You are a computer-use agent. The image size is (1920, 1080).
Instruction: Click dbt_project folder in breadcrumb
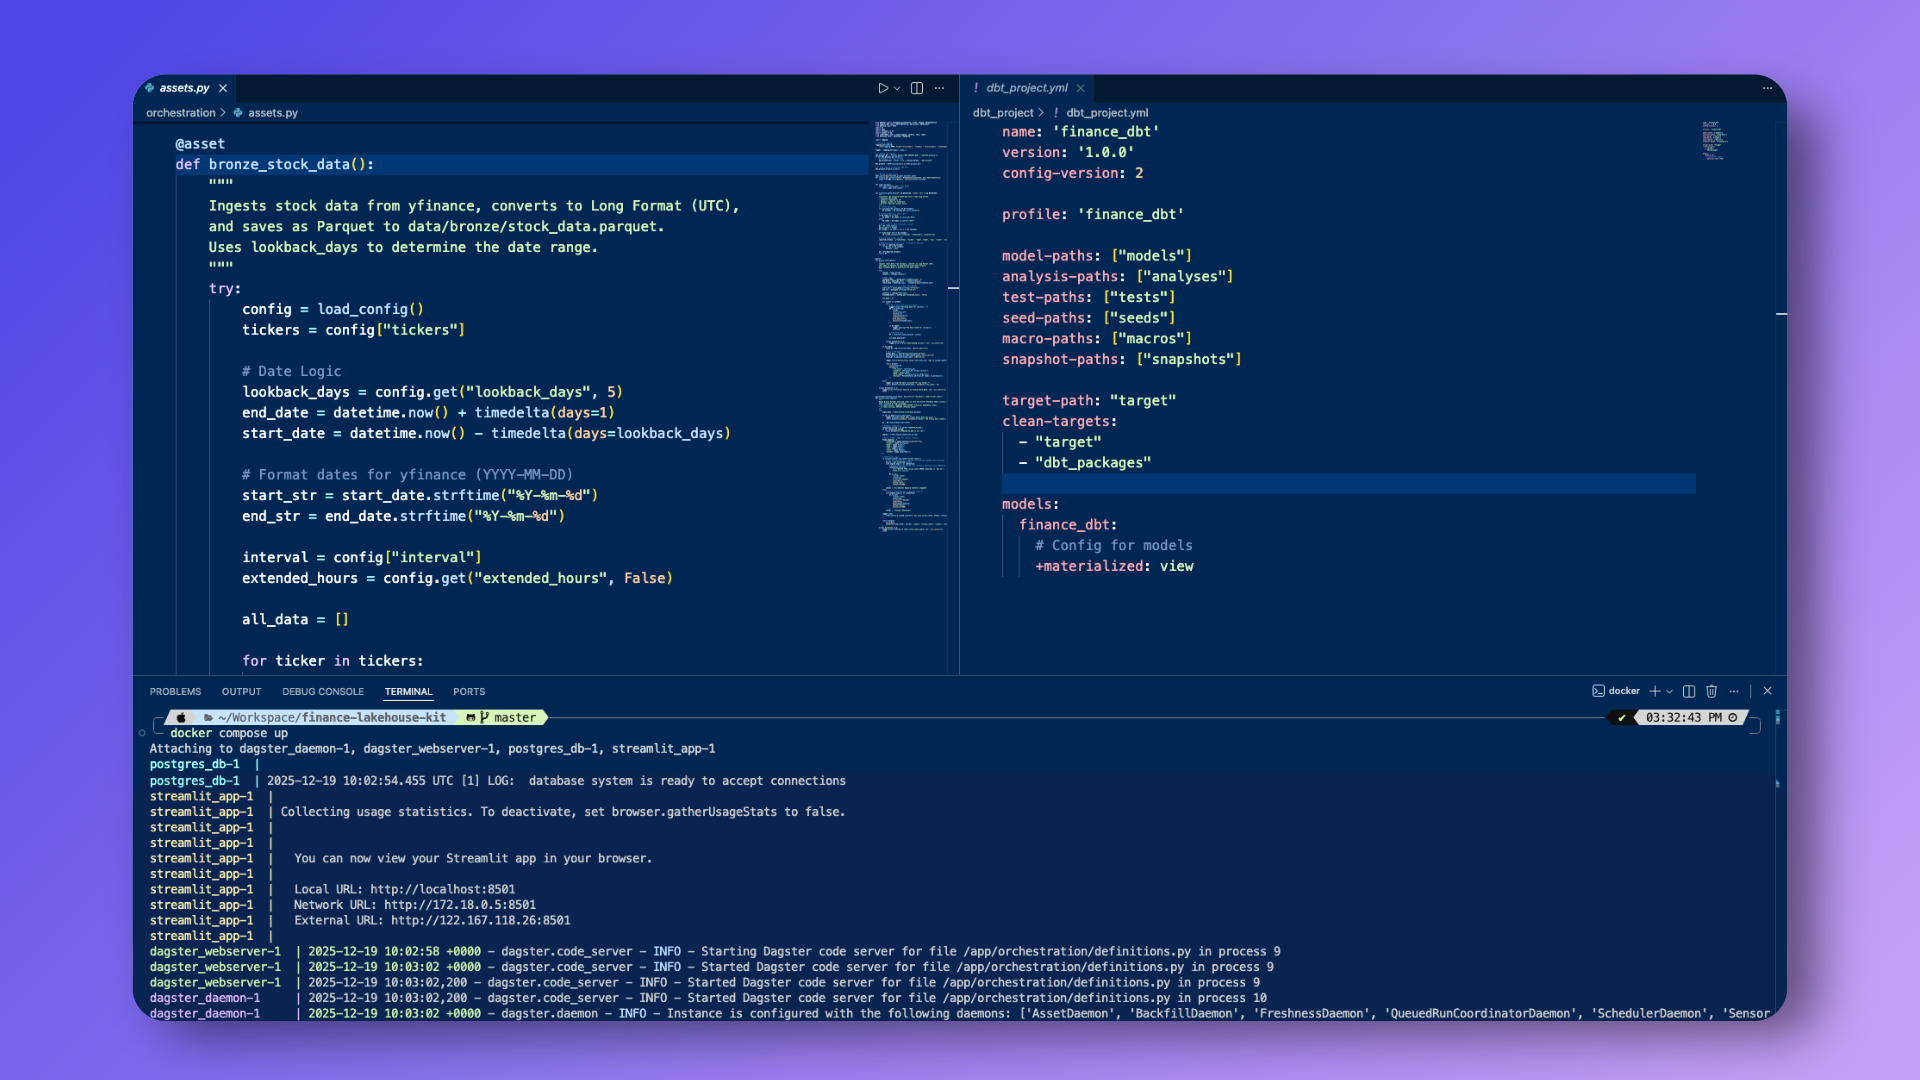click(1002, 113)
